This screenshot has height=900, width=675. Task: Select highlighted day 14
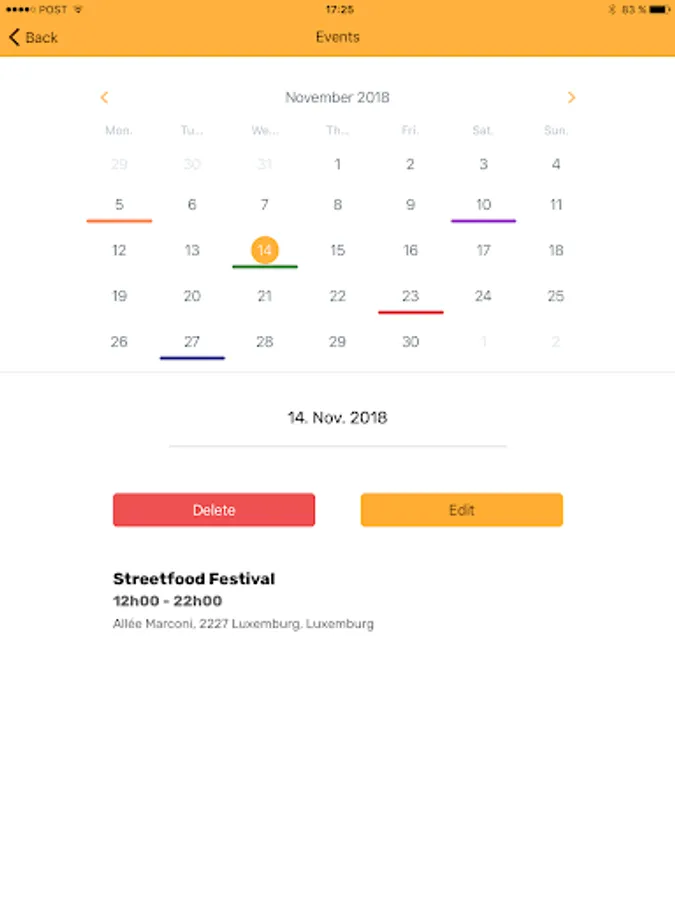pyautogui.click(x=265, y=250)
